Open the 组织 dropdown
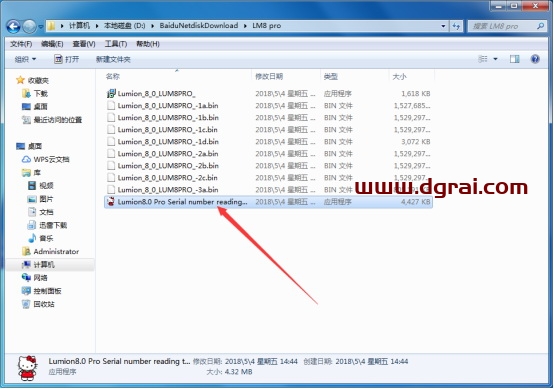 tap(25, 59)
